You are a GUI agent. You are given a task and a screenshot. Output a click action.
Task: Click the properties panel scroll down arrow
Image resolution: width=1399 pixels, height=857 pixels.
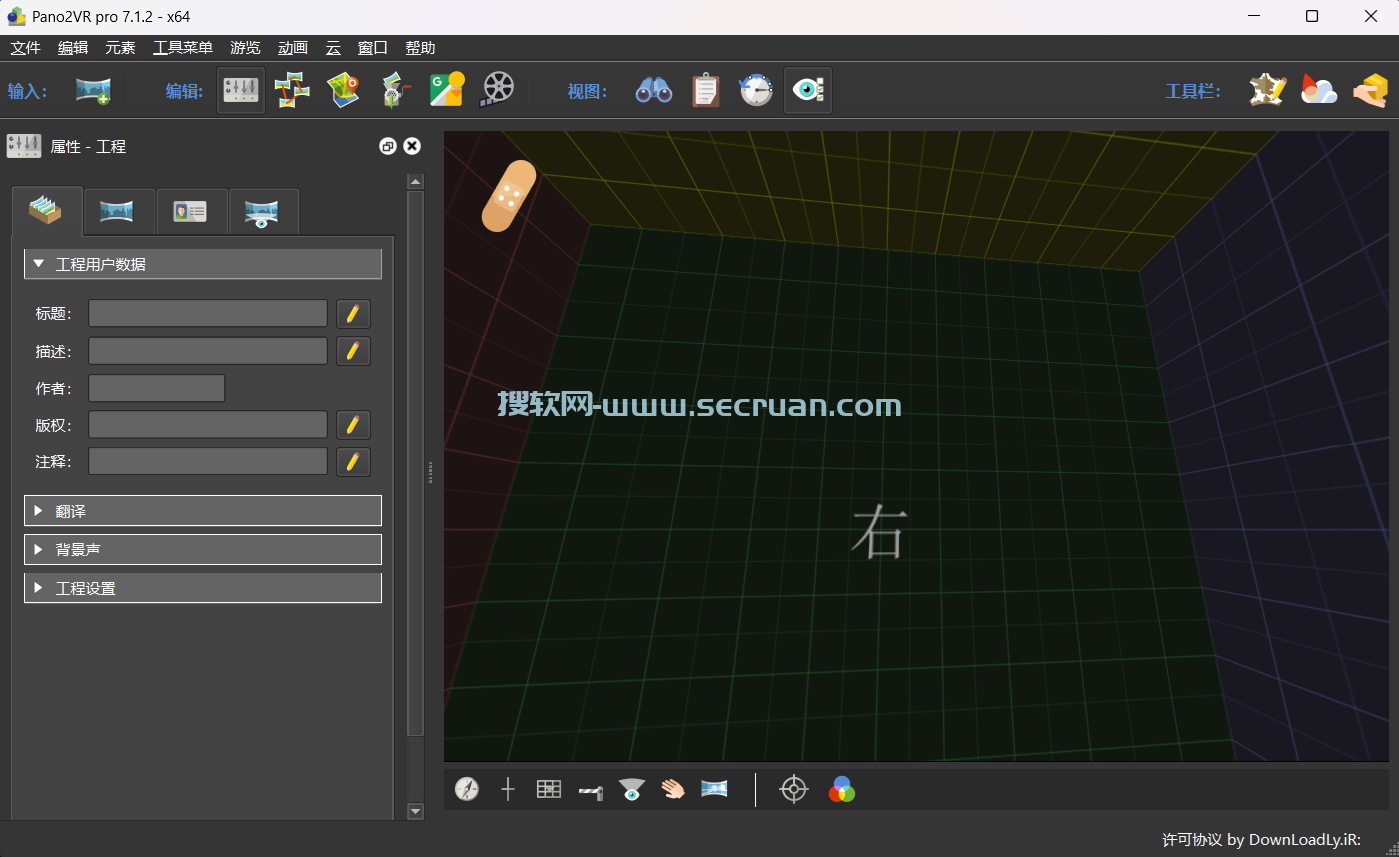coord(416,812)
